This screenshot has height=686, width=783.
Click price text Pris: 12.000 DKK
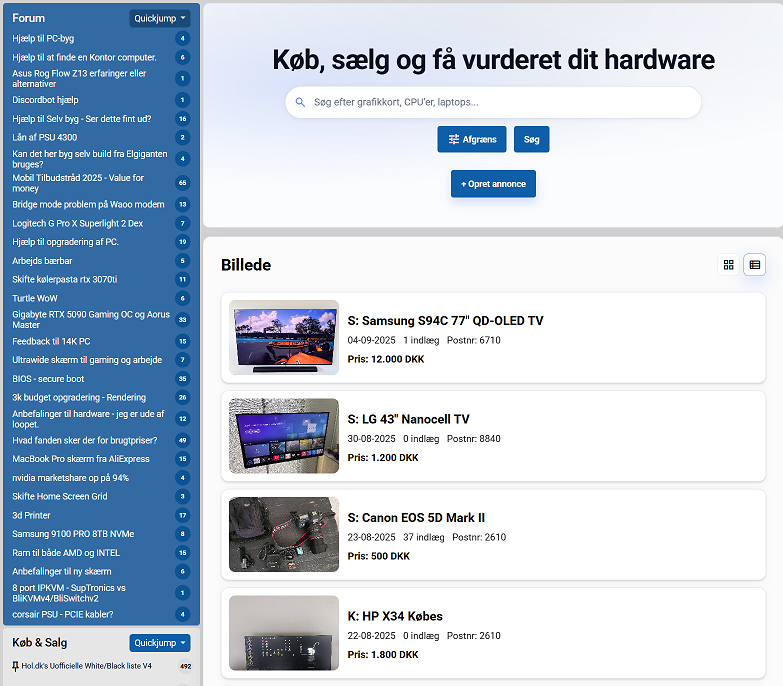[386, 359]
